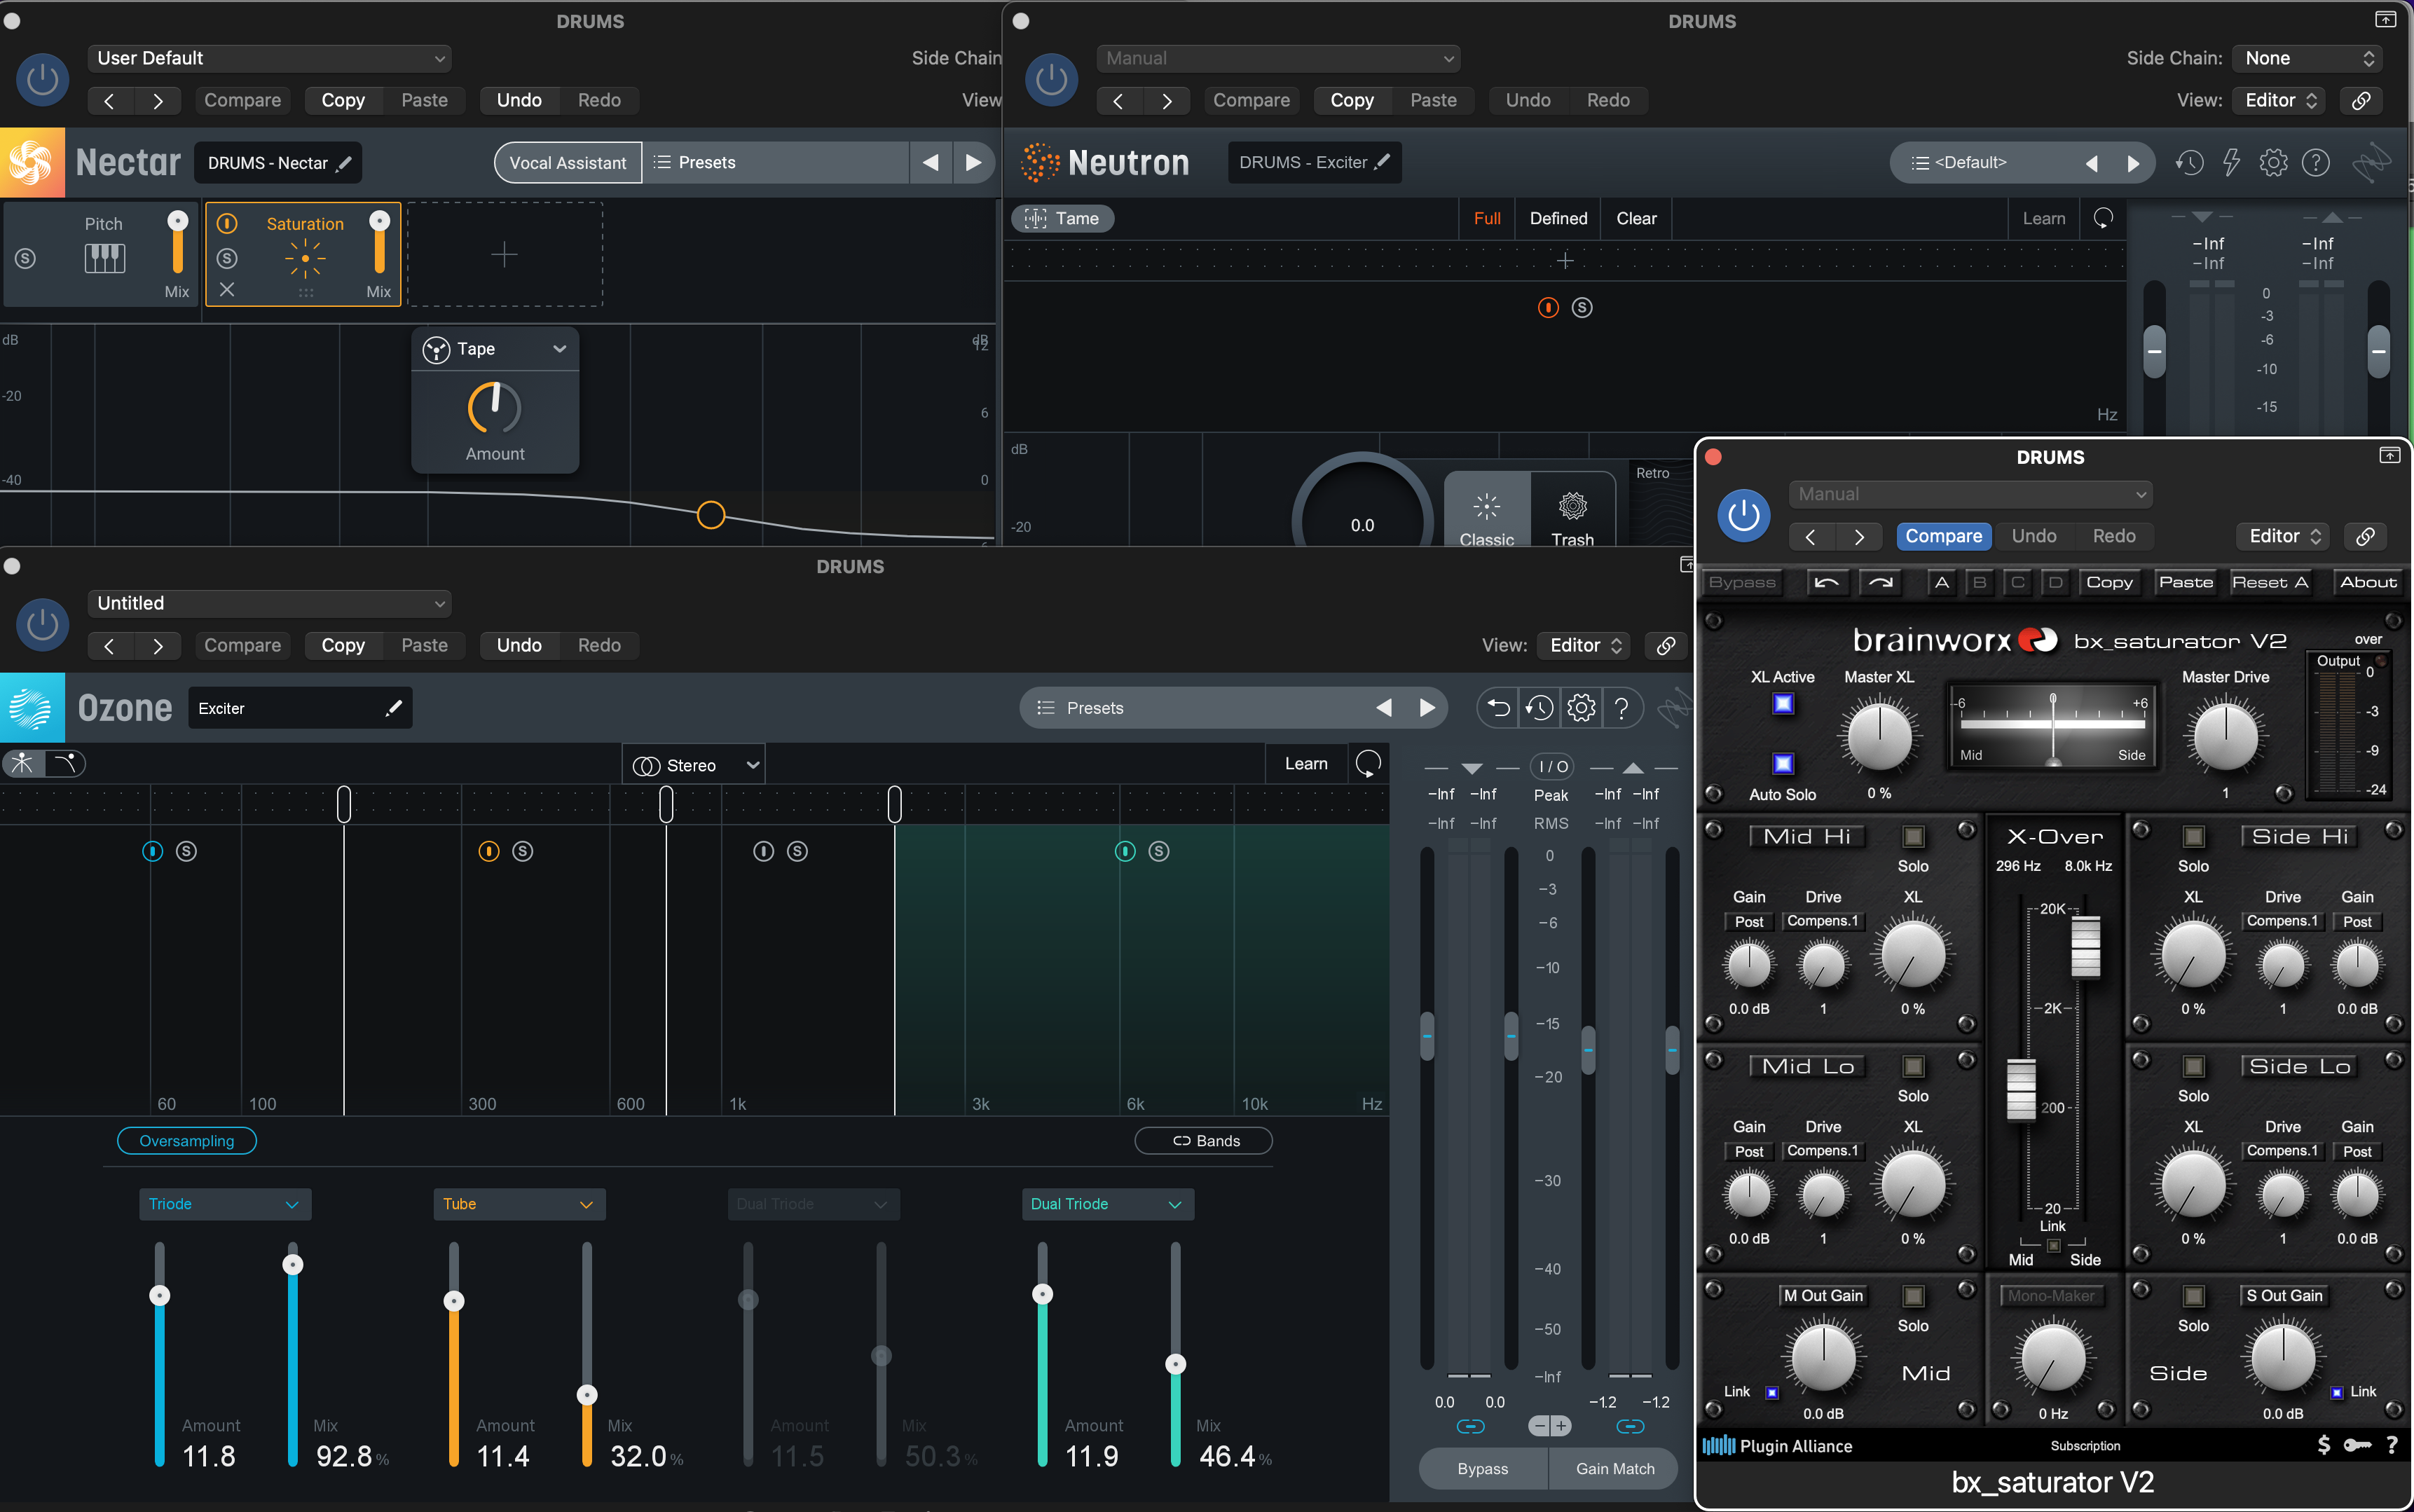The image size is (2414, 1512).
Task: Click link icon in Ozone window header
Action: click(x=1666, y=645)
